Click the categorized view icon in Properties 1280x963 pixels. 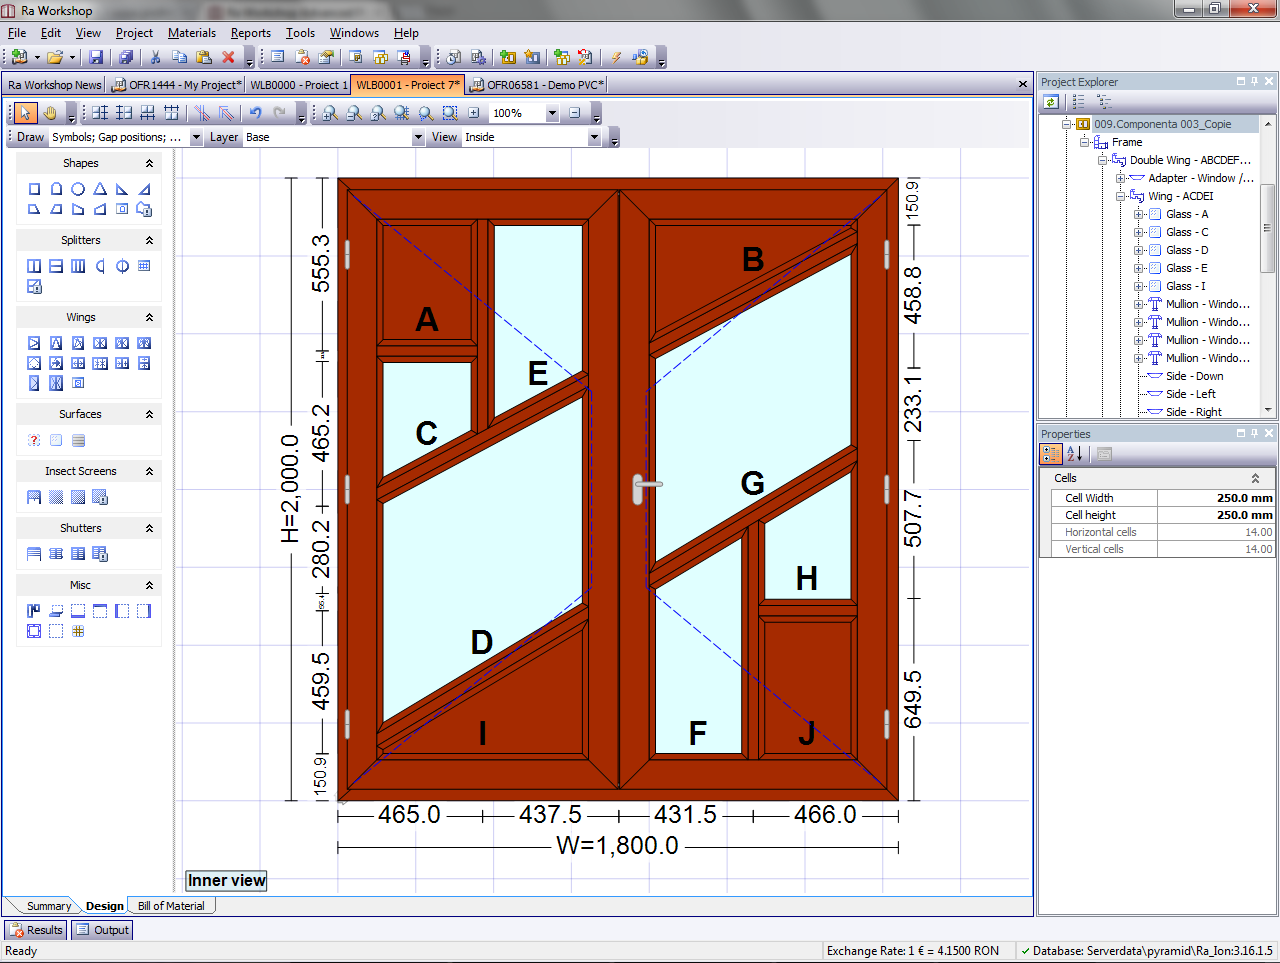(x=1051, y=454)
